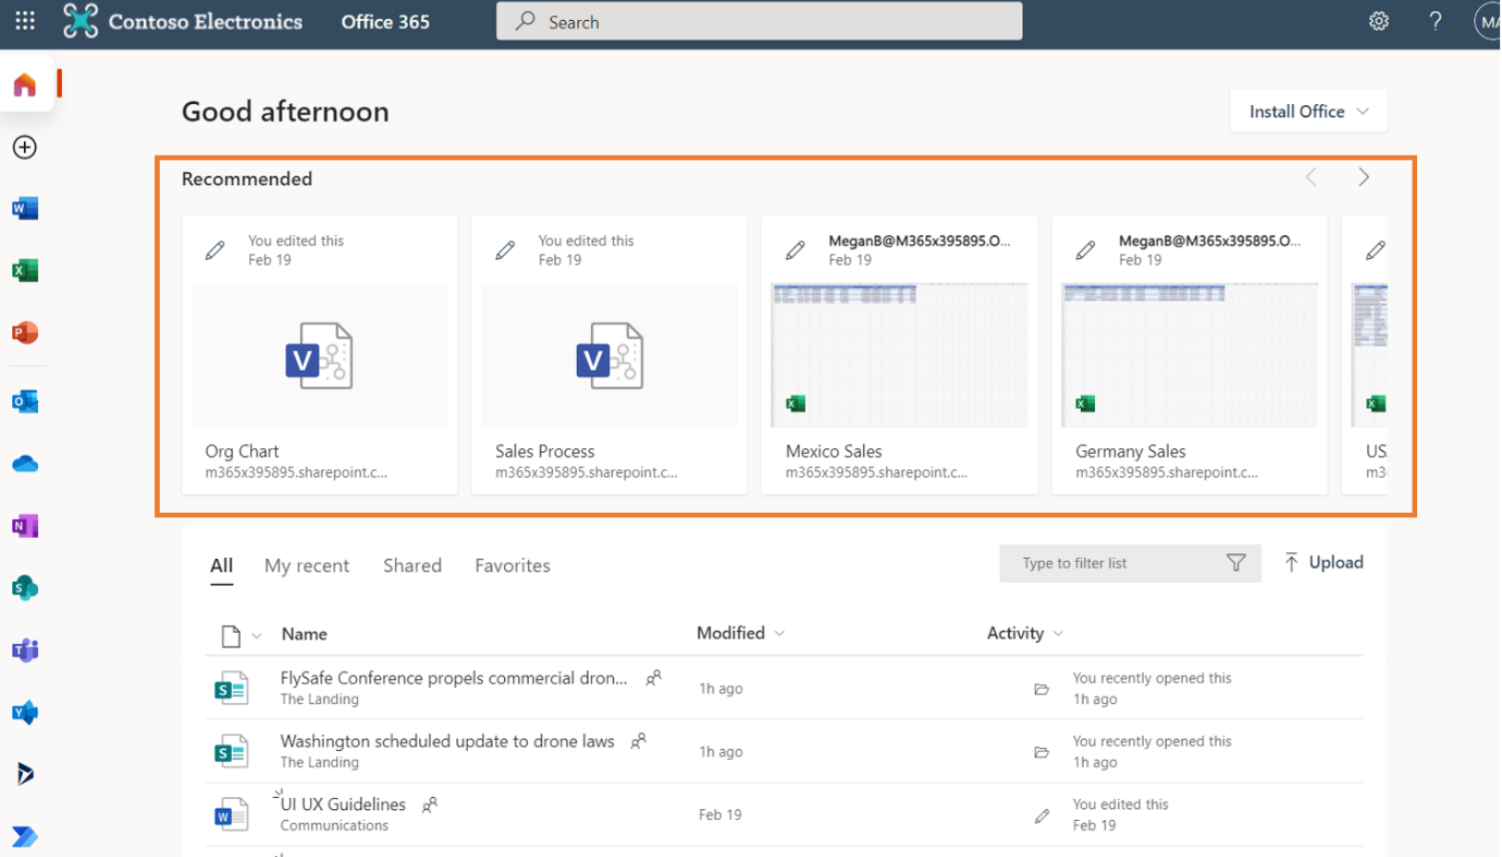Open Microsoft Teams from the sidebar
Viewport: 1502px width, 857px height.
[x=24, y=650]
